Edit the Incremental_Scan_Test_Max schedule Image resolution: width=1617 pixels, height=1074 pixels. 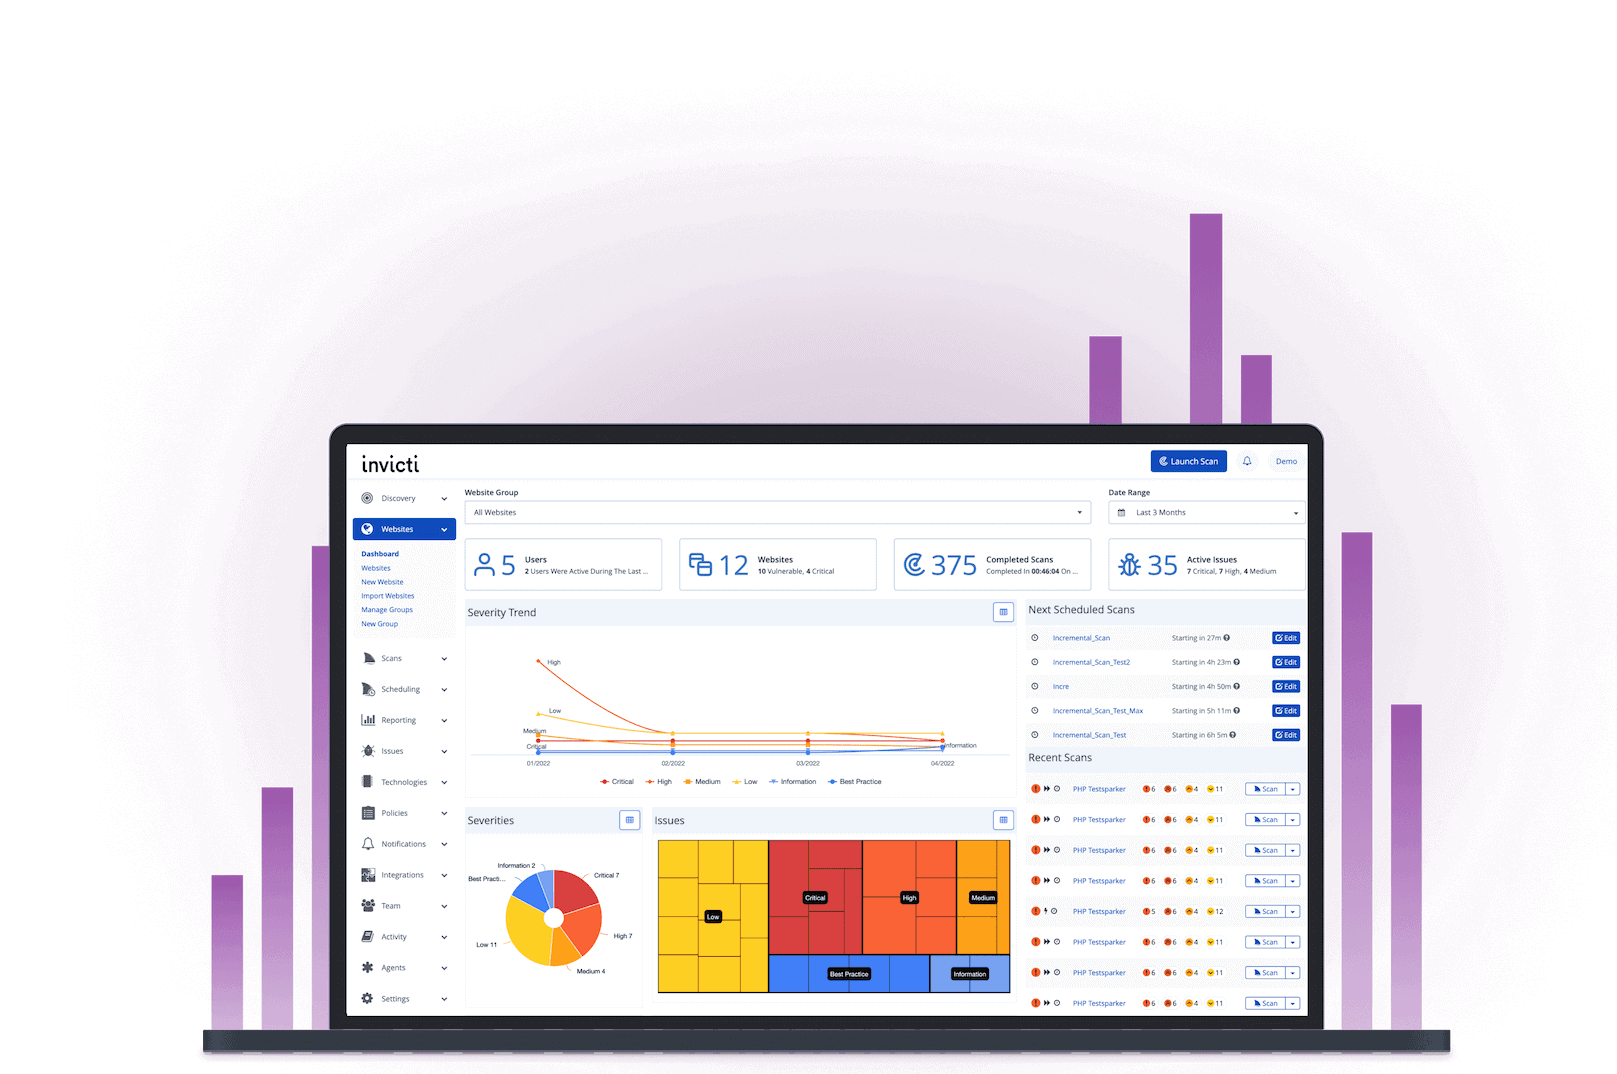pyautogui.click(x=1286, y=711)
